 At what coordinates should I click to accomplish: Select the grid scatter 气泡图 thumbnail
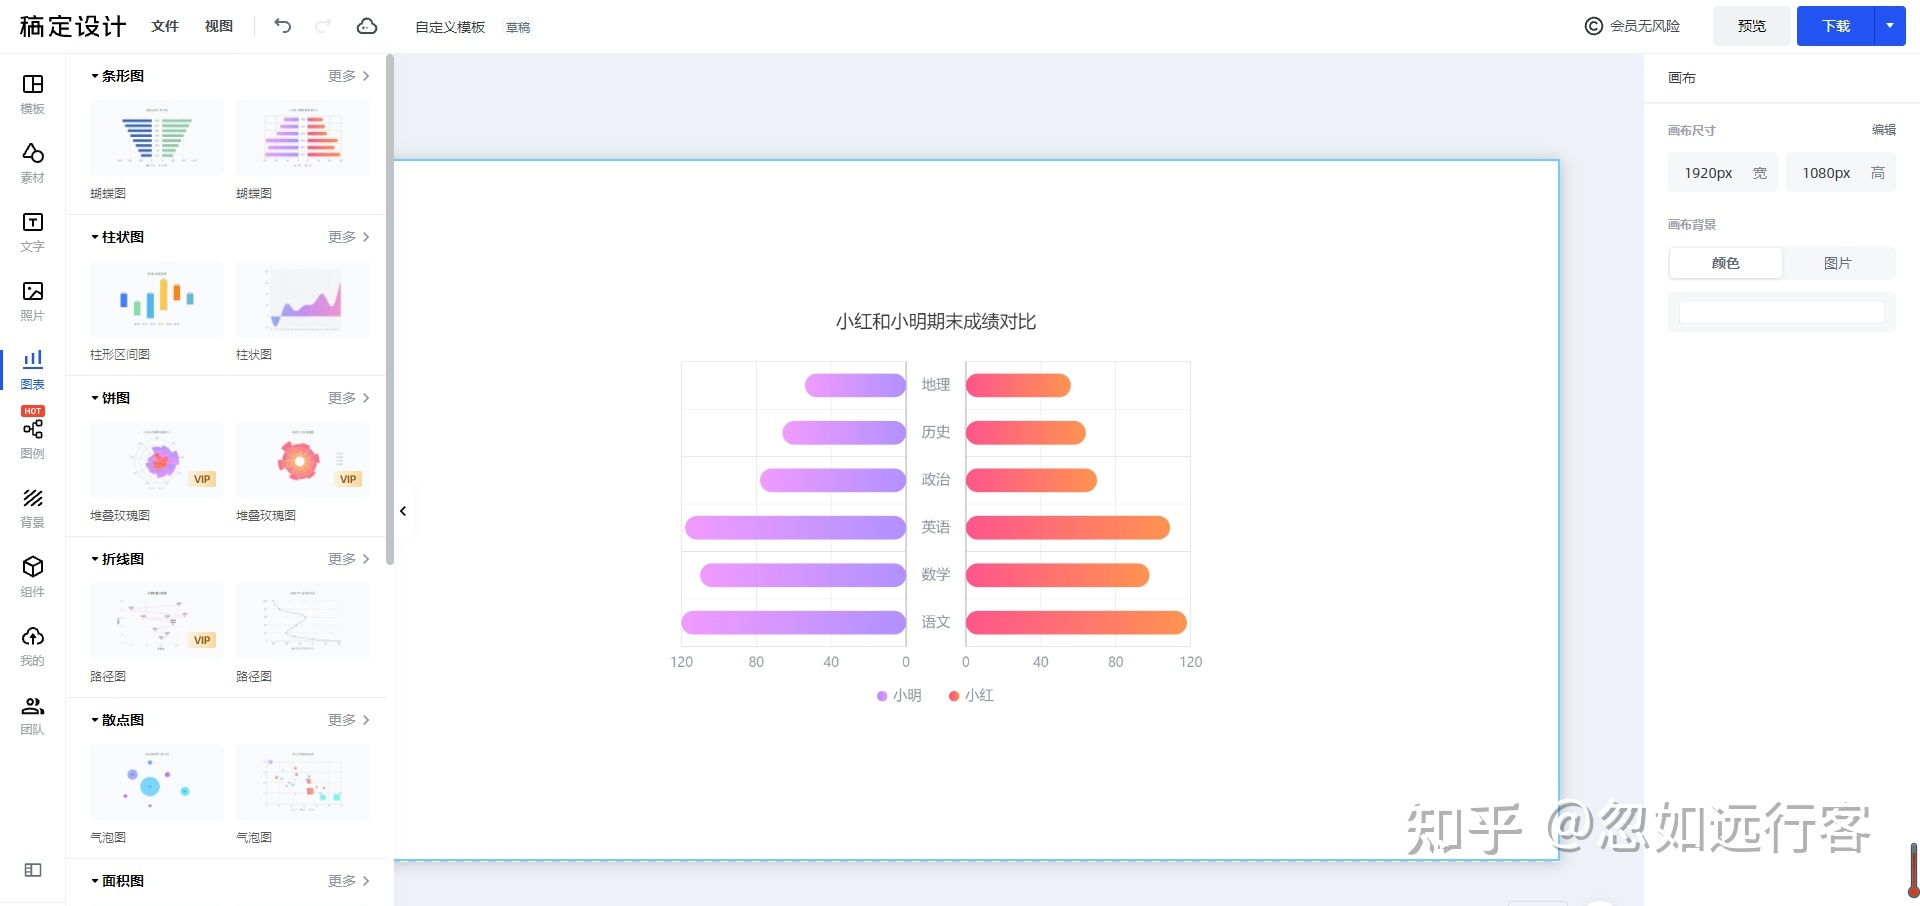click(303, 782)
